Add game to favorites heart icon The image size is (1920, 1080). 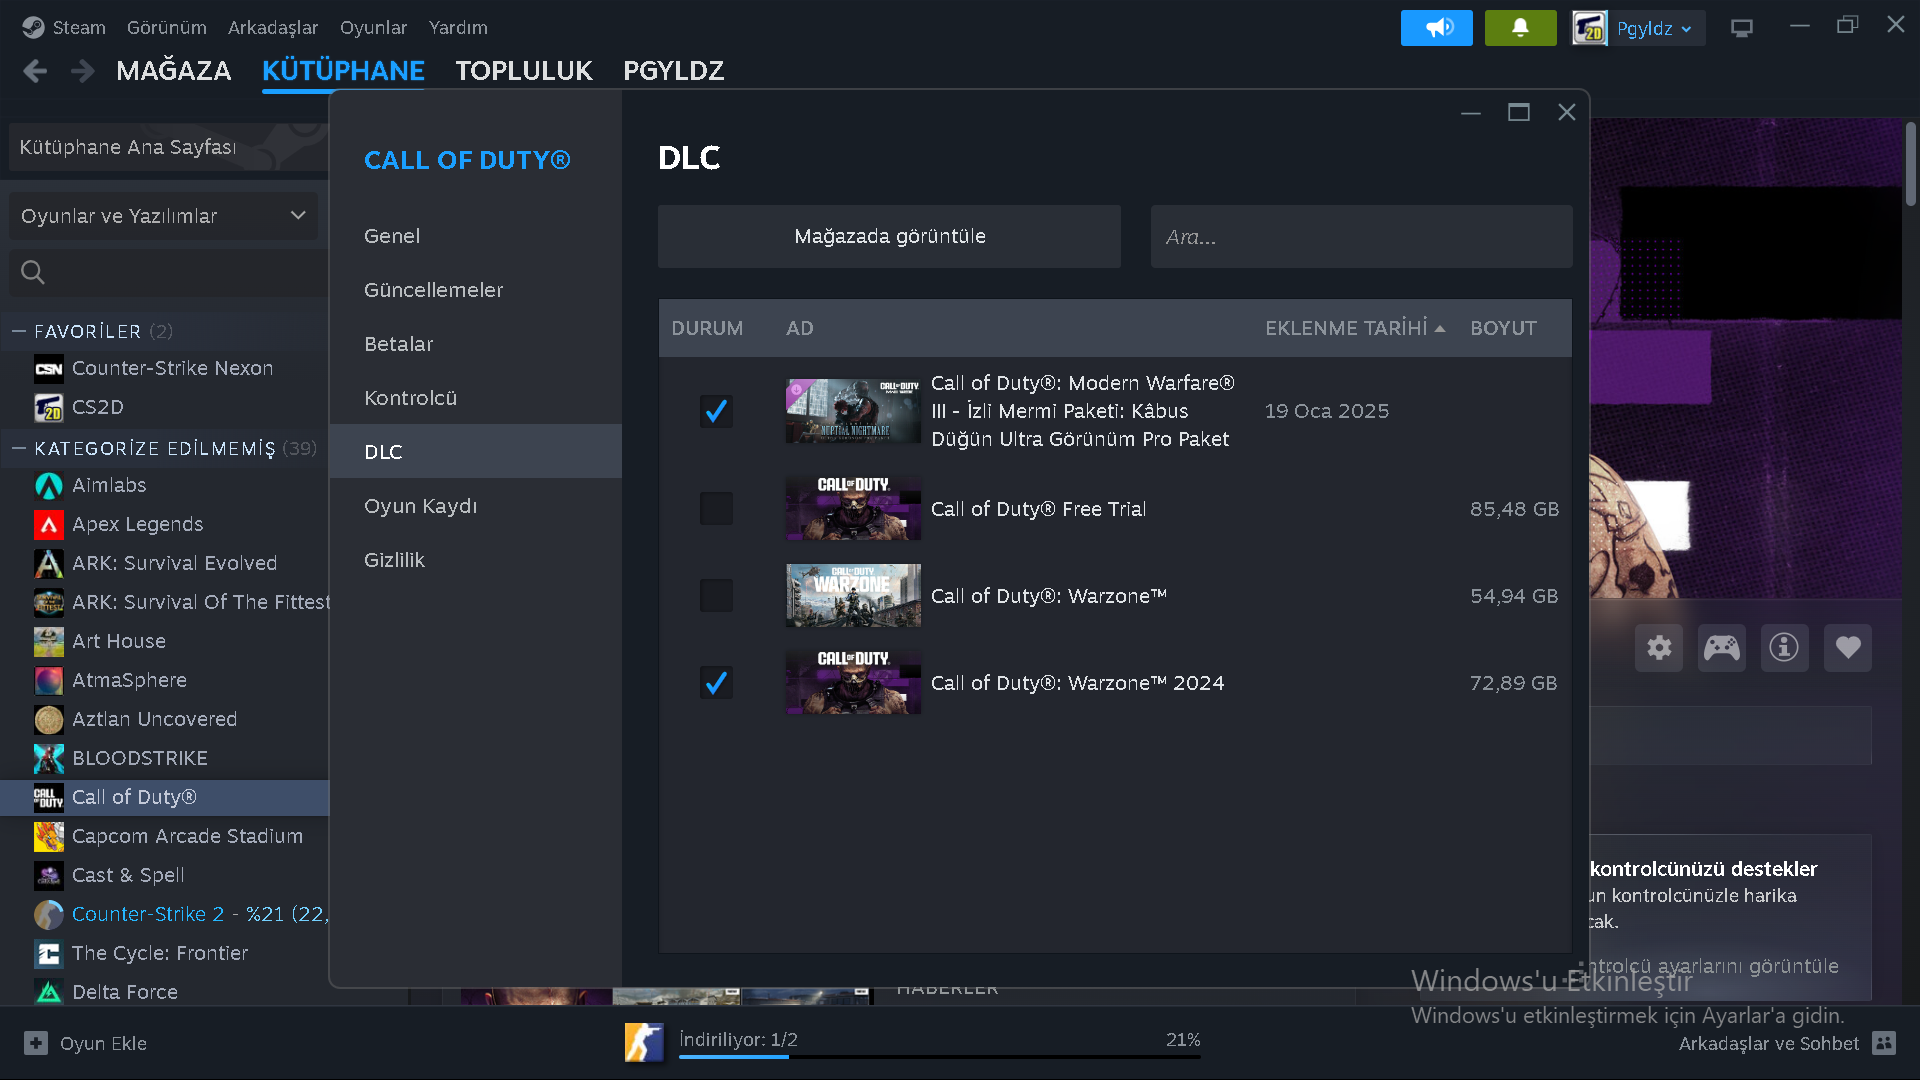coord(1848,648)
